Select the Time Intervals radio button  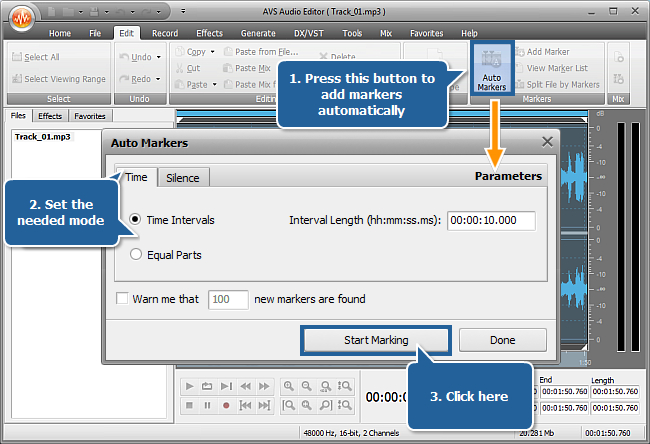(135, 219)
